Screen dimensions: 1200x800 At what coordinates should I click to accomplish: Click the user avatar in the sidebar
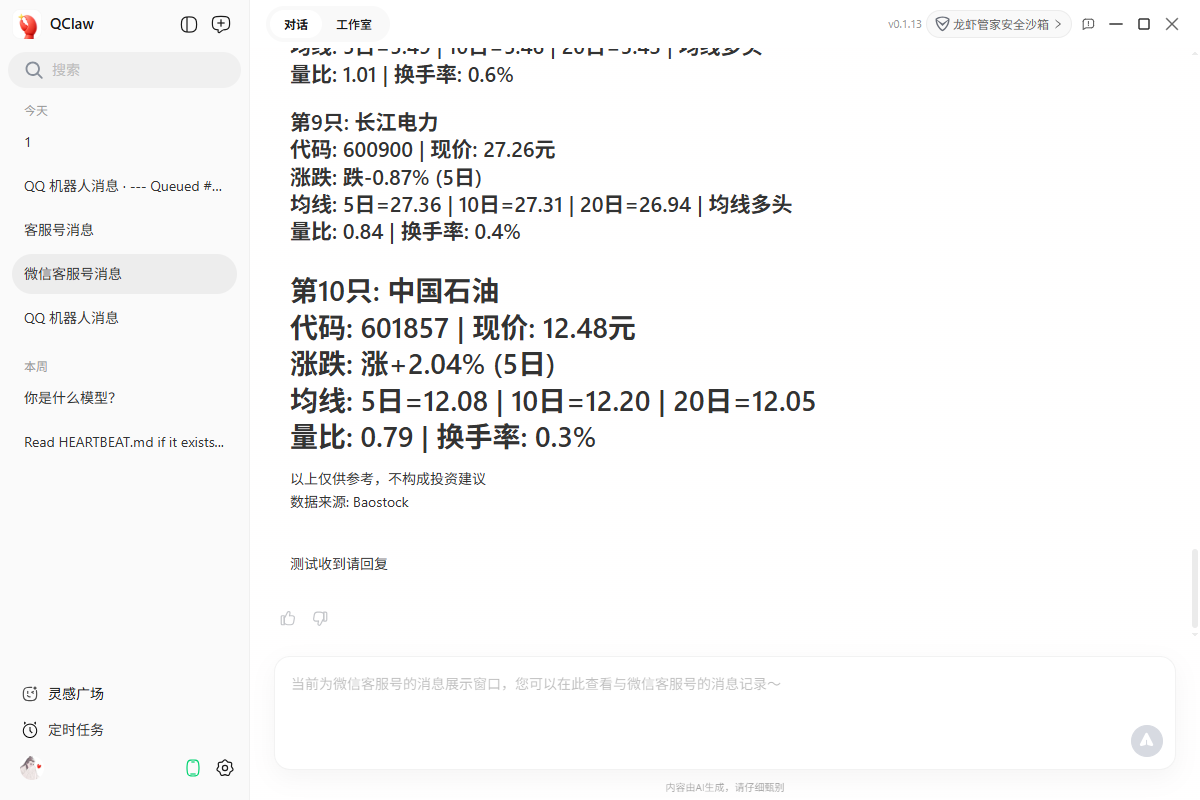[31, 767]
